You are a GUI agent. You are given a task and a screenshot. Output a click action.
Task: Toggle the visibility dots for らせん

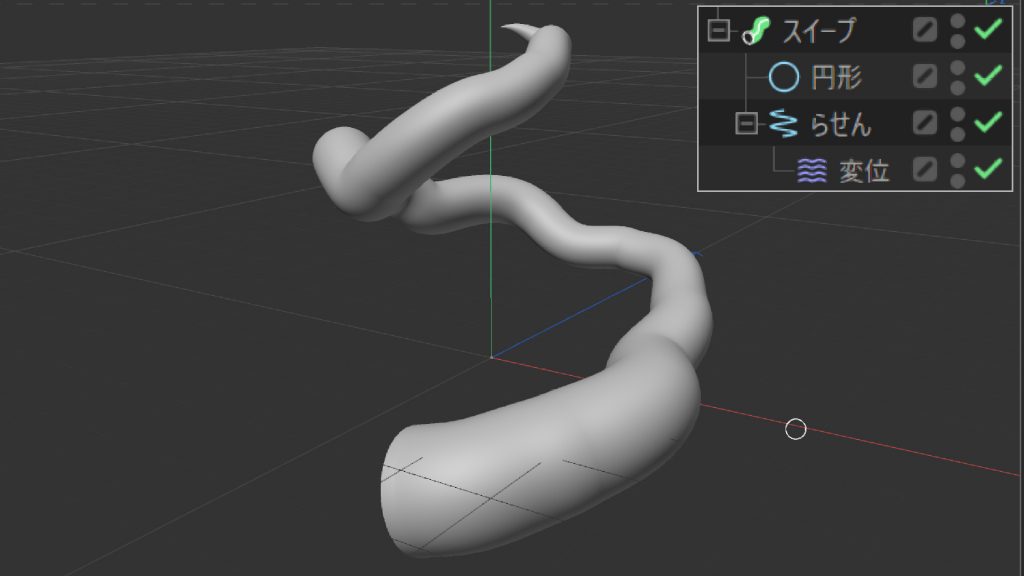[958, 123]
